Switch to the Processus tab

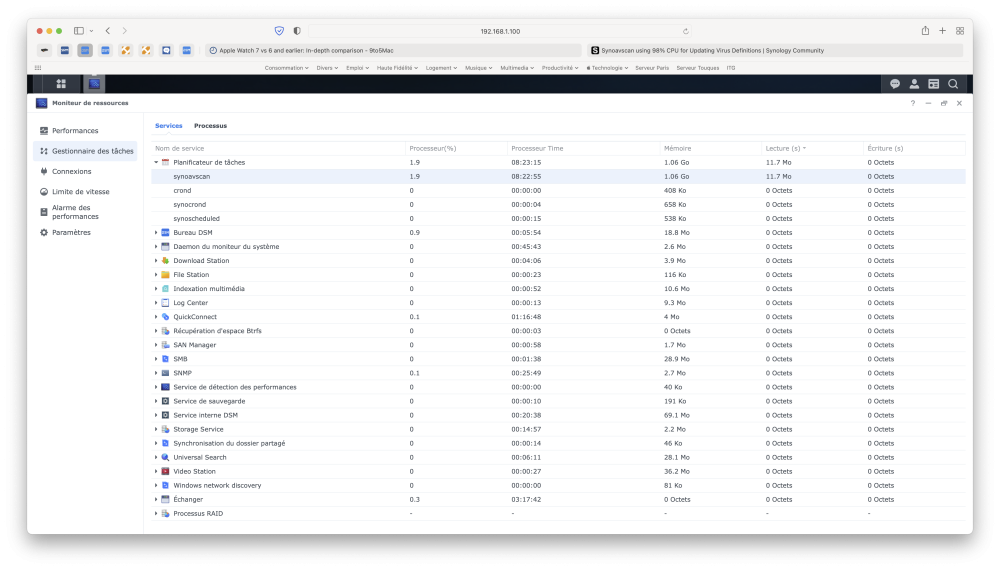[x=210, y=126]
